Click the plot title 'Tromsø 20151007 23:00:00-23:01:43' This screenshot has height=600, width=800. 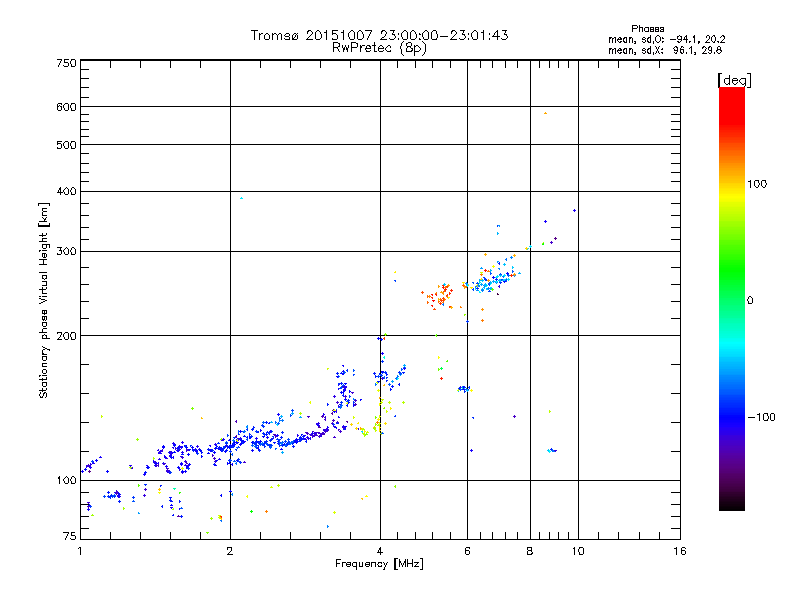point(379,35)
